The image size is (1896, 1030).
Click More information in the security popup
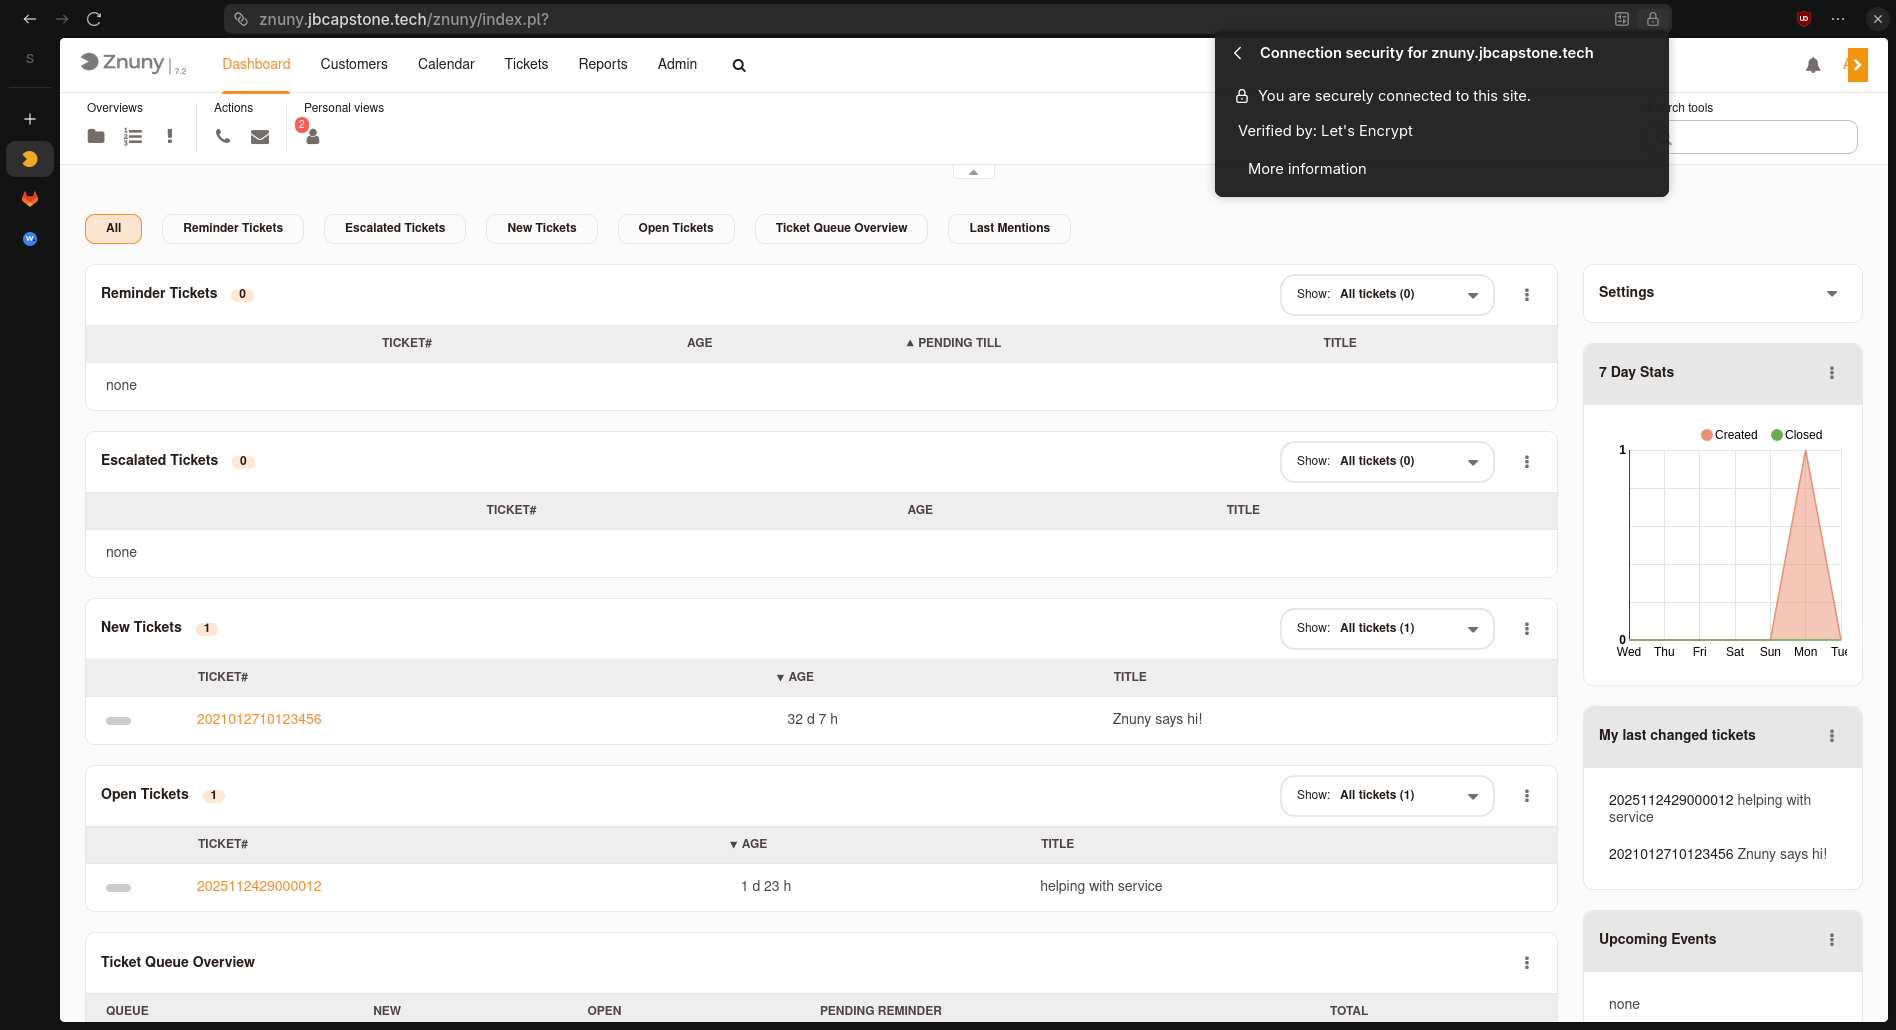pos(1306,168)
